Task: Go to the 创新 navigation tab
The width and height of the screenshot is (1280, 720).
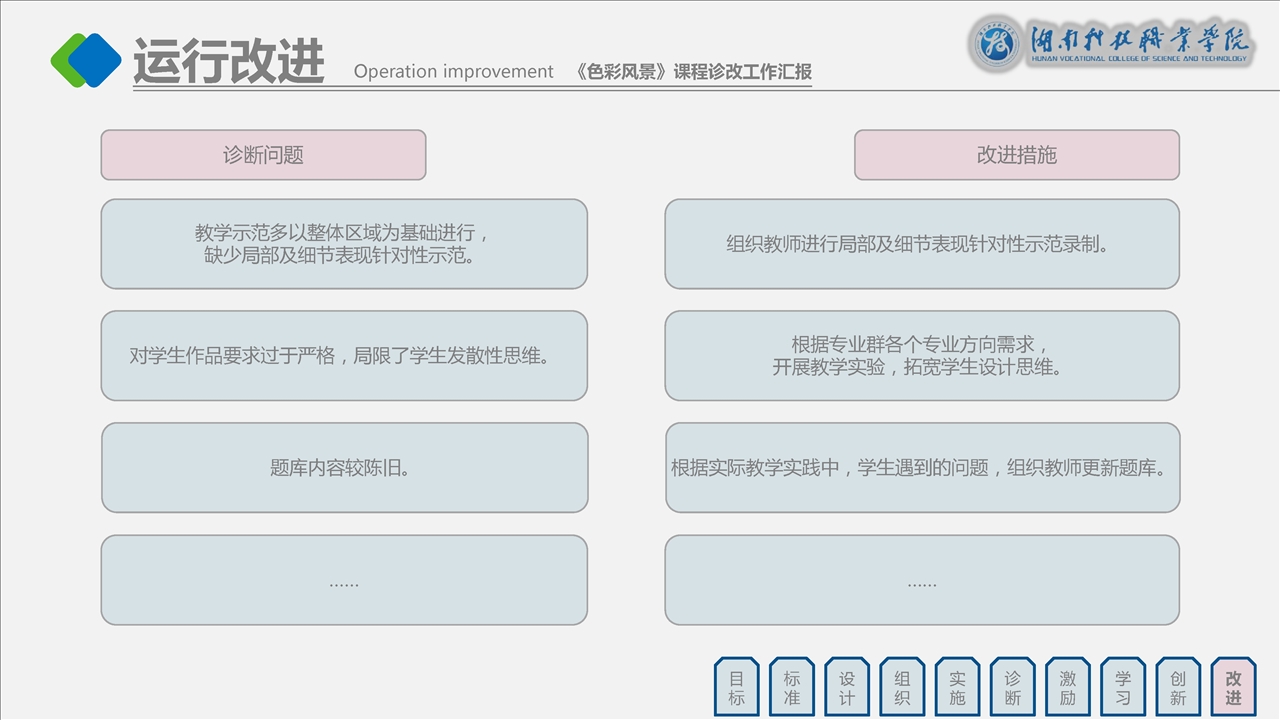Action: 1178,688
